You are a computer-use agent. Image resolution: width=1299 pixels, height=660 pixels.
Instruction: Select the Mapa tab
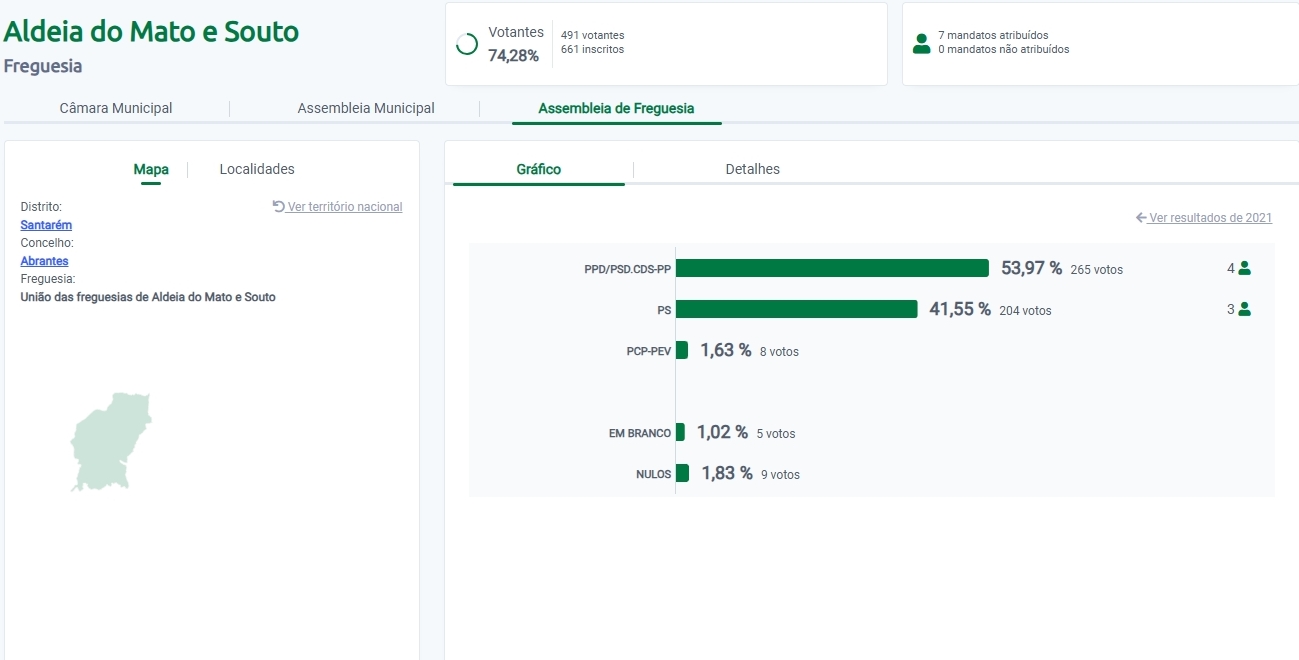tap(151, 169)
